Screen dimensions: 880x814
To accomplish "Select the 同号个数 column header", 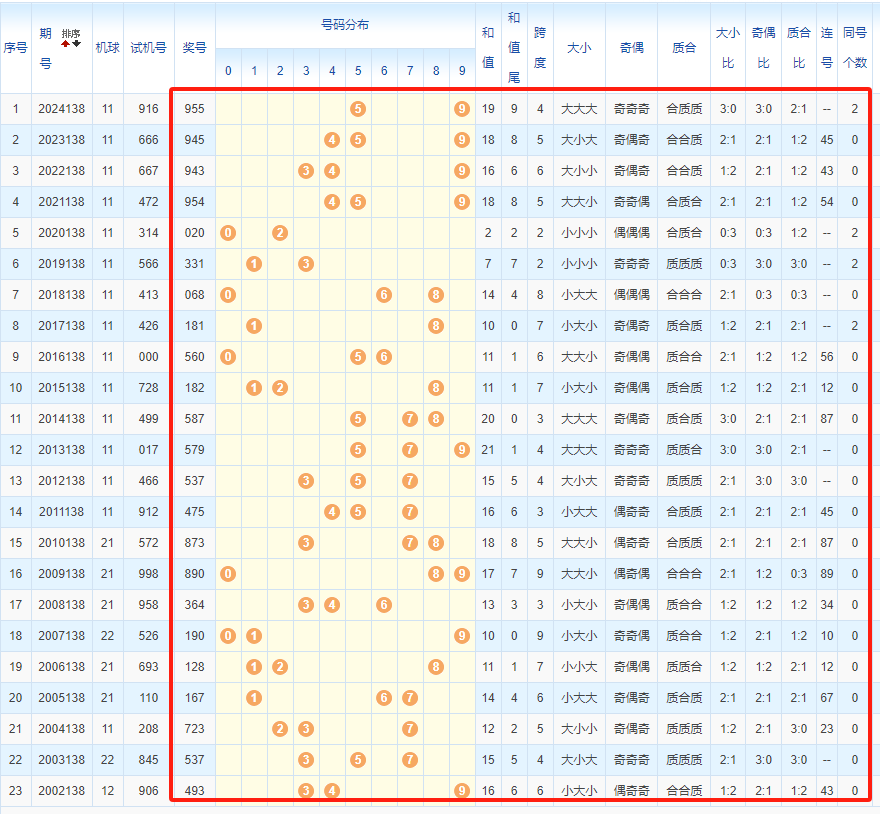I will 855,48.
